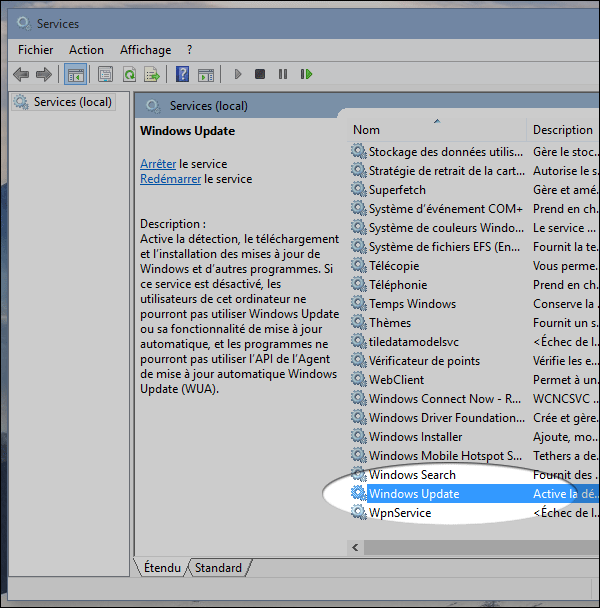Viewport: 600px width, 608px height.
Task: Click the Export list toolbar icon
Action: (x=152, y=74)
